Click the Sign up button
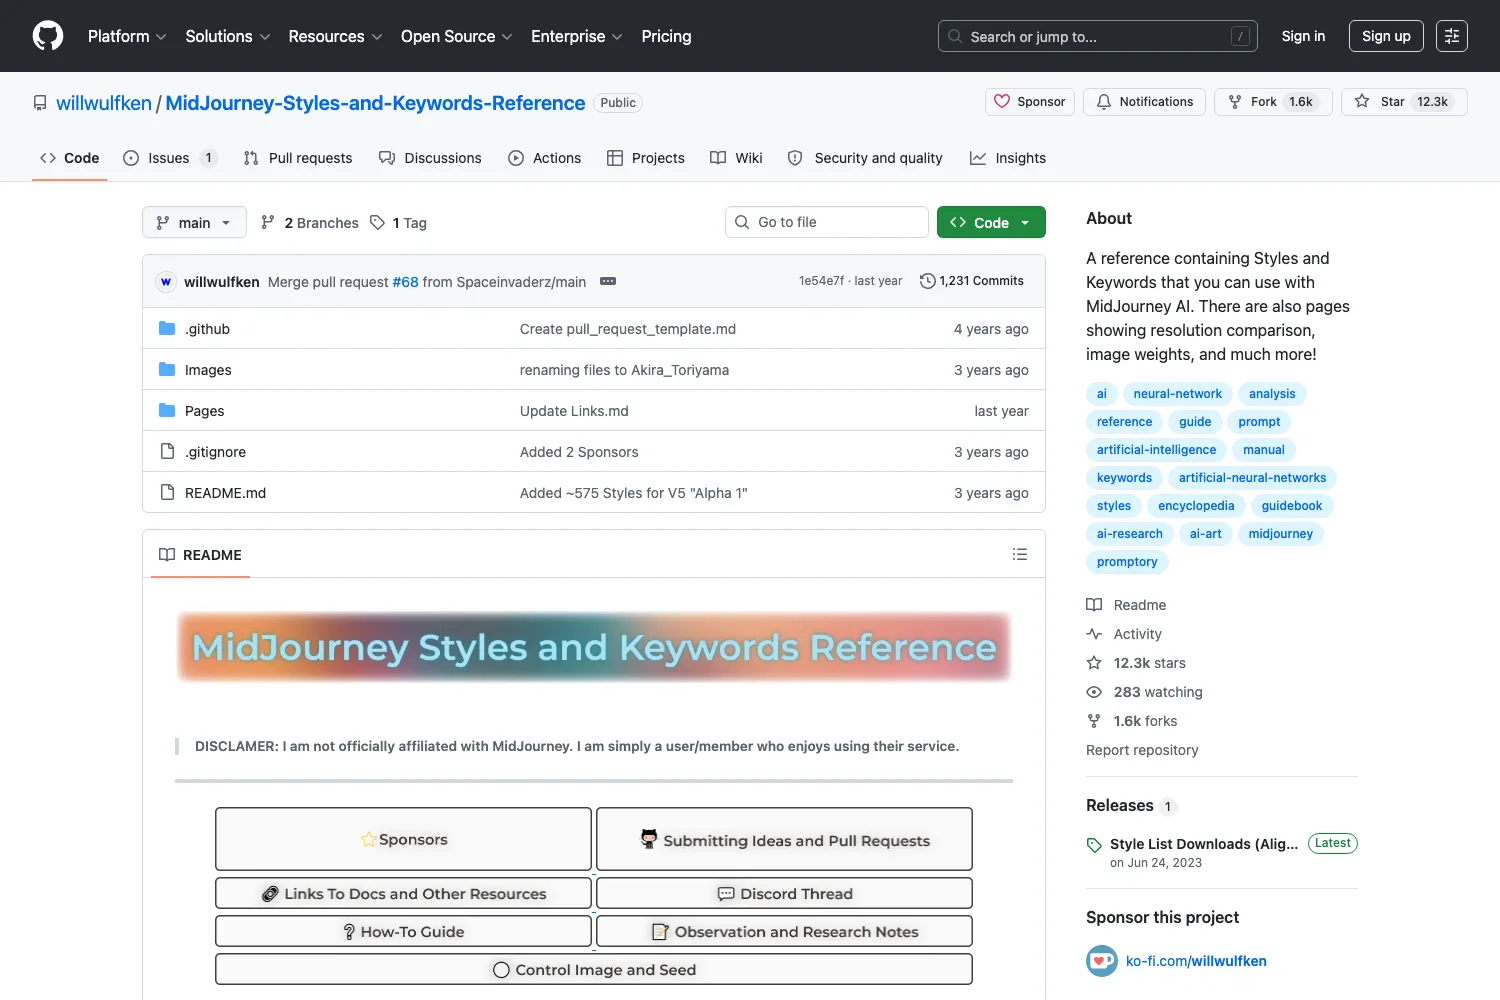1500x1000 pixels. (x=1386, y=36)
